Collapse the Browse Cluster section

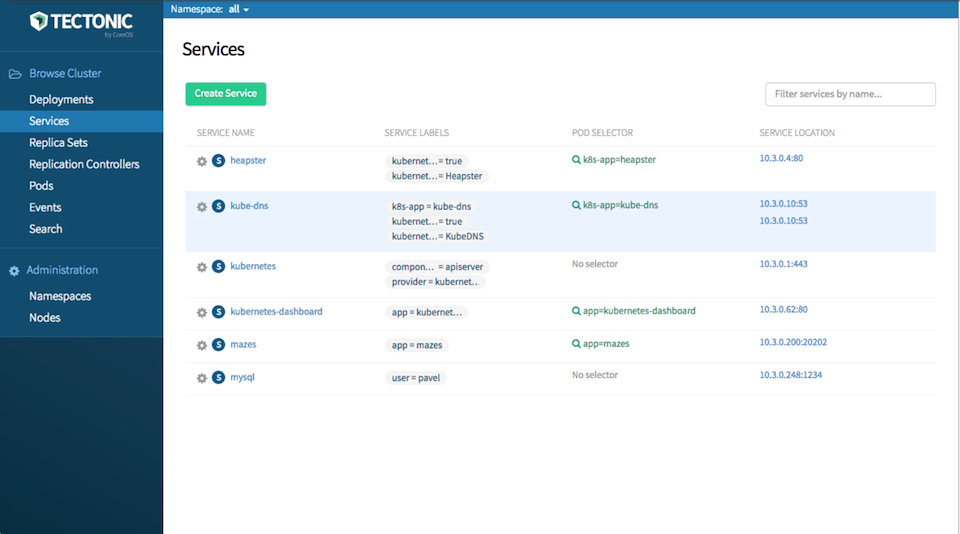(65, 74)
